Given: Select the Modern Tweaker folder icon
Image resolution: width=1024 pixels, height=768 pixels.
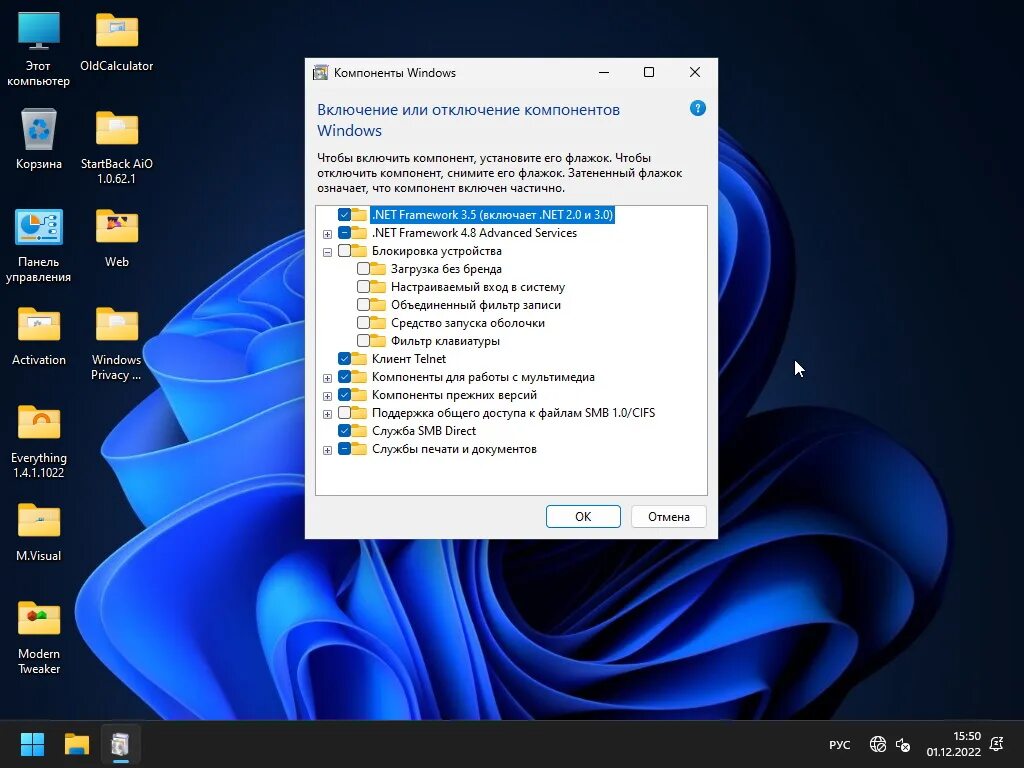Looking at the screenshot, I should pyautogui.click(x=39, y=637).
